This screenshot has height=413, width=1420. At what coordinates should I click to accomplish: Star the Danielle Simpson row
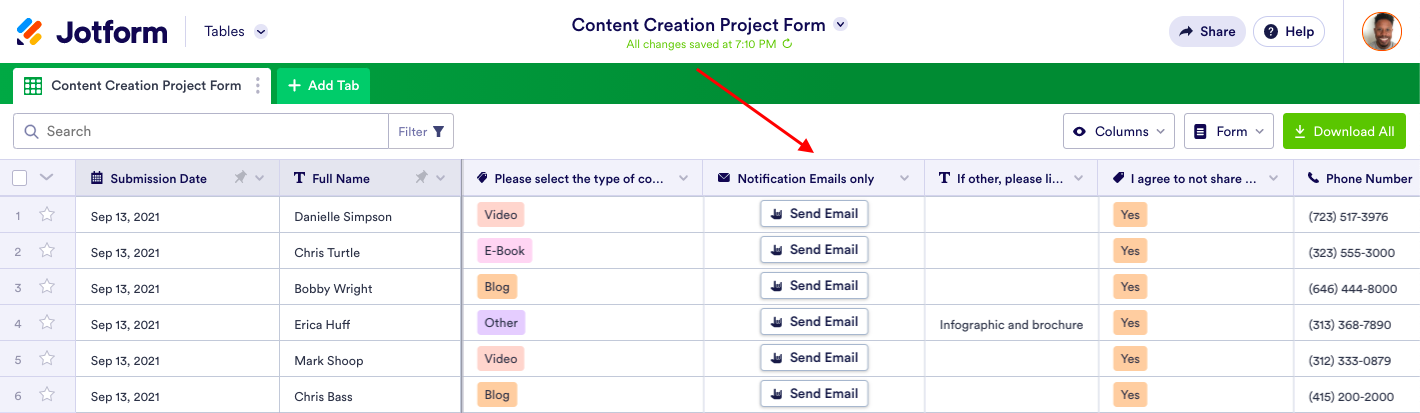(x=47, y=215)
